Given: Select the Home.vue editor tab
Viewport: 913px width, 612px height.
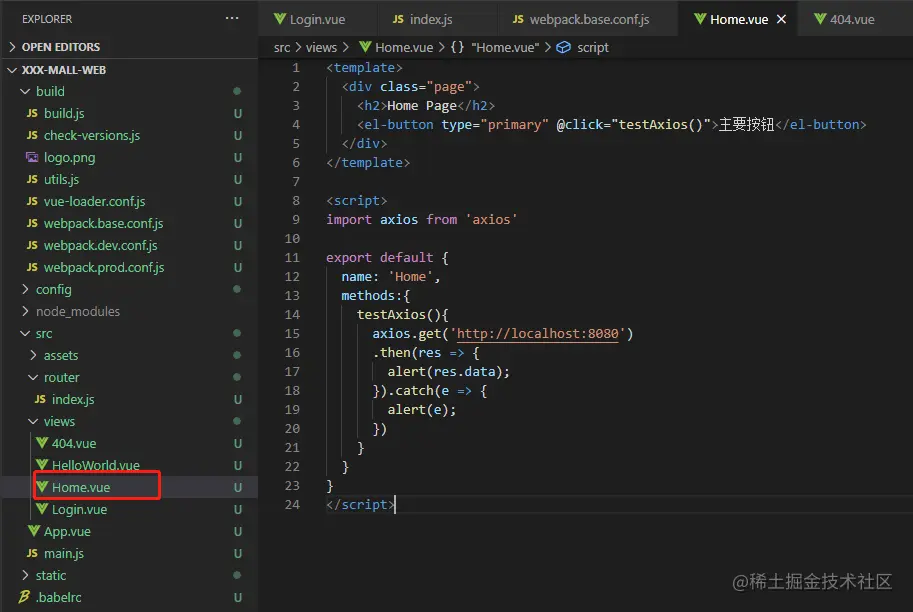Looking at the screenshot, I should (x=738, y=19).
